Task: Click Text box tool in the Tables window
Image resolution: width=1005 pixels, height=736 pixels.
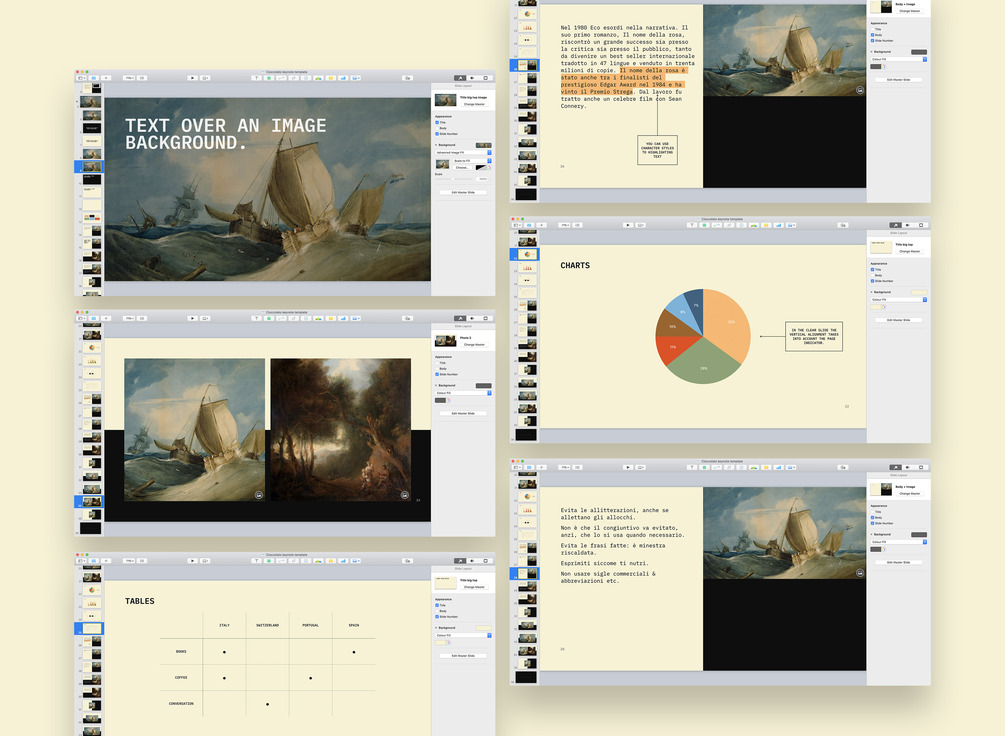Action: coord(256,560)
